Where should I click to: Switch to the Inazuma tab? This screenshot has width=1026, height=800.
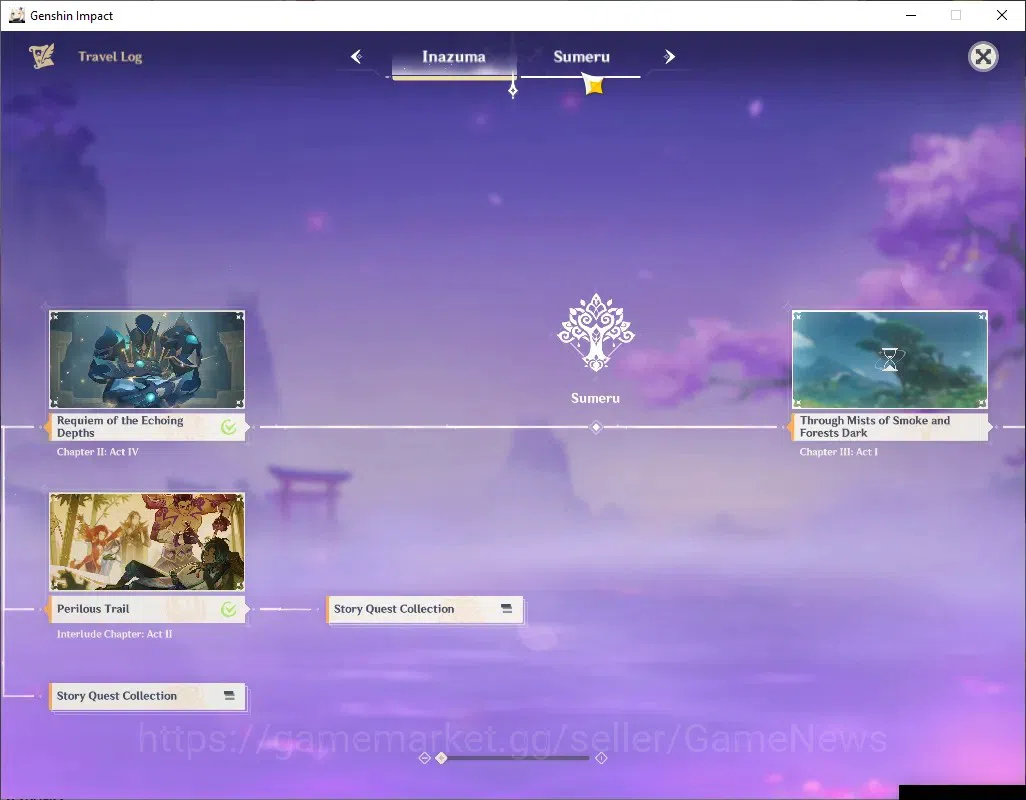(454, 57)
